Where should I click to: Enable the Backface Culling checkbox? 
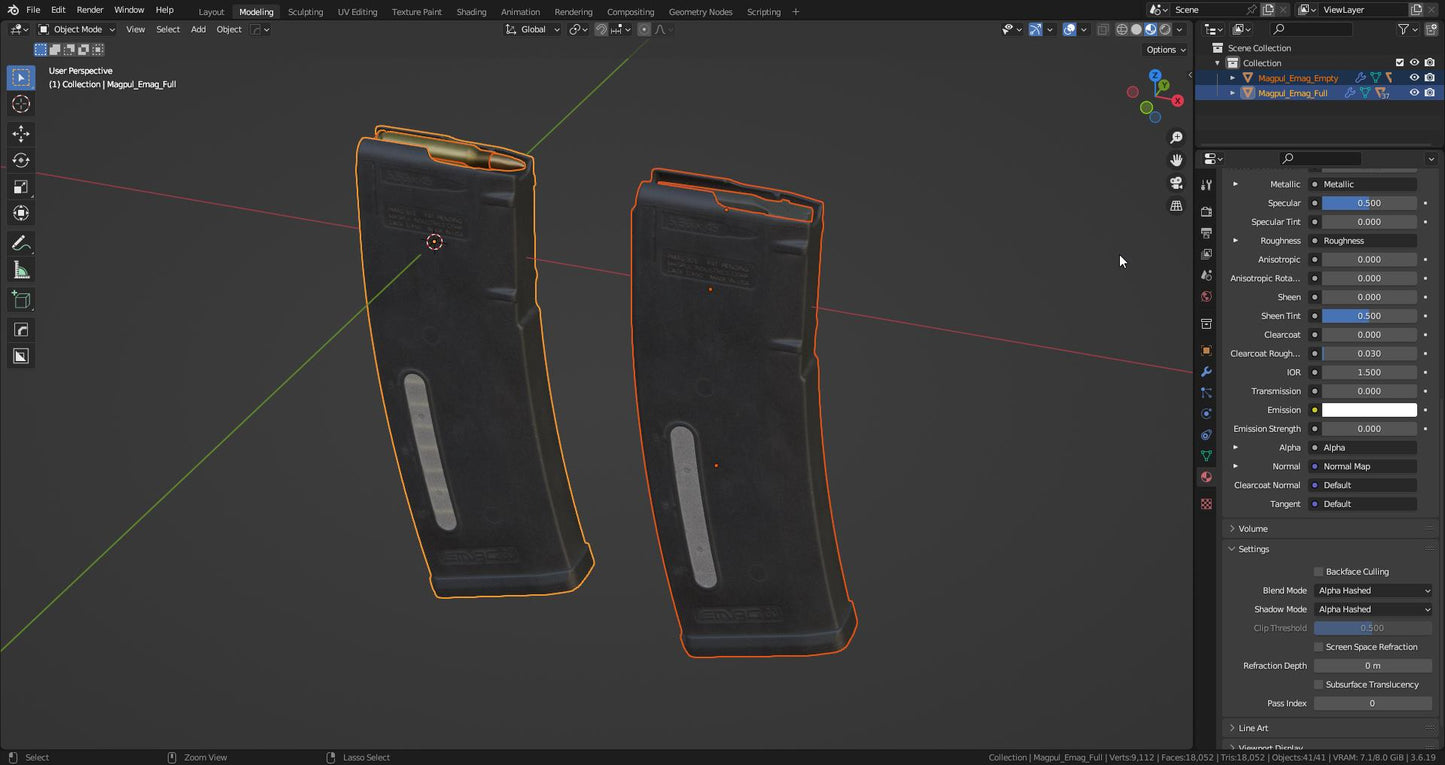point(1318,572)
